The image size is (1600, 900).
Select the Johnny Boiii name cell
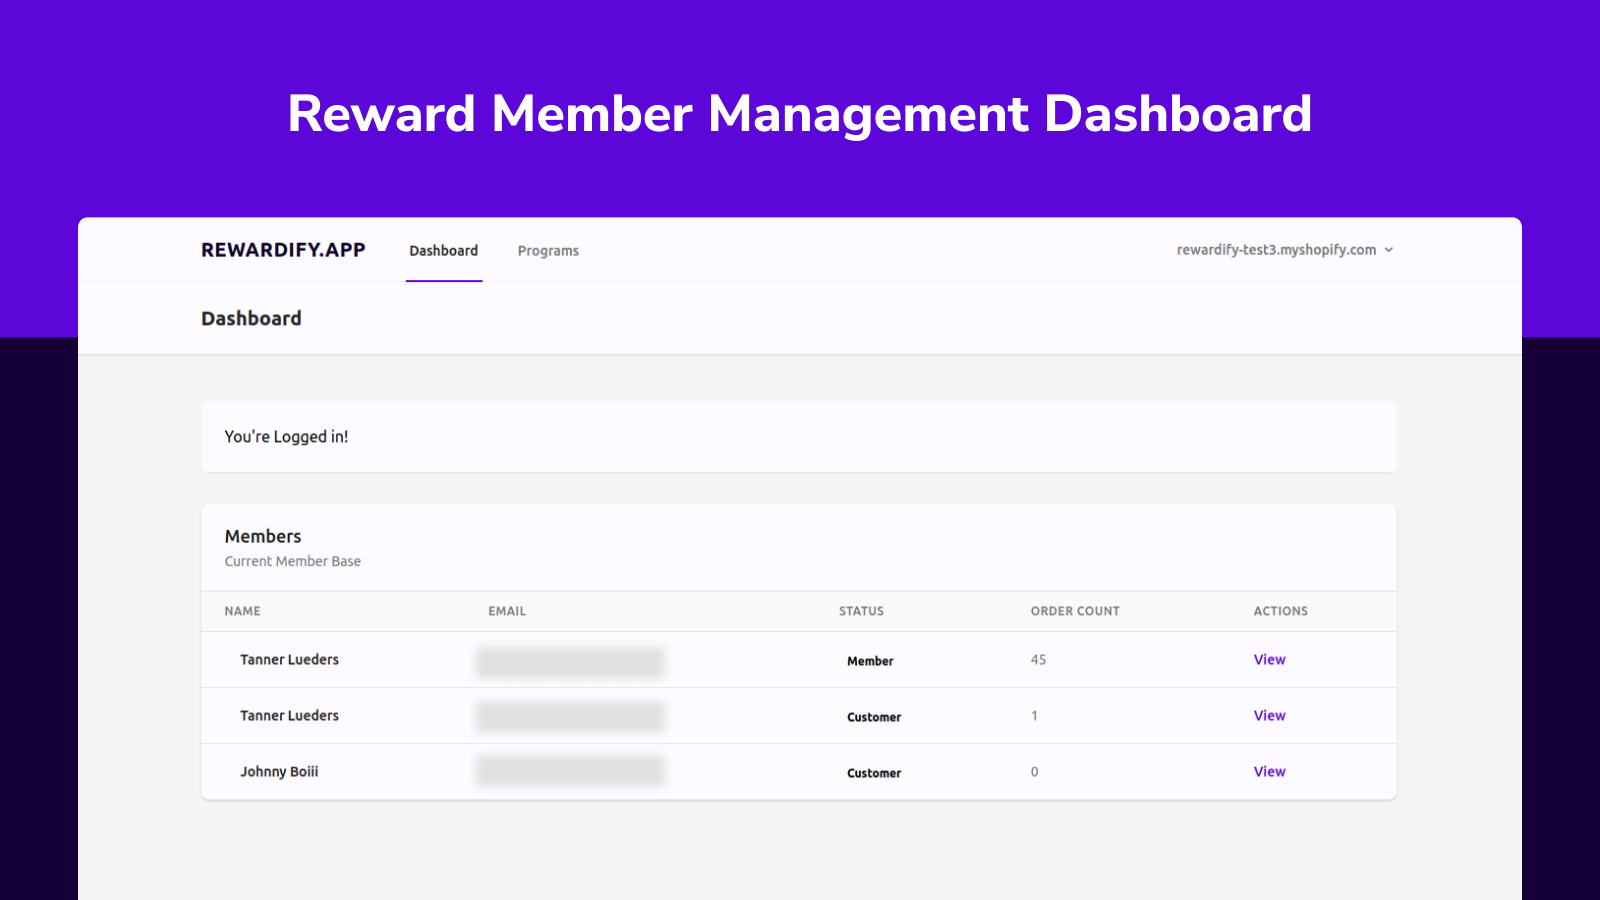point(279,772)
